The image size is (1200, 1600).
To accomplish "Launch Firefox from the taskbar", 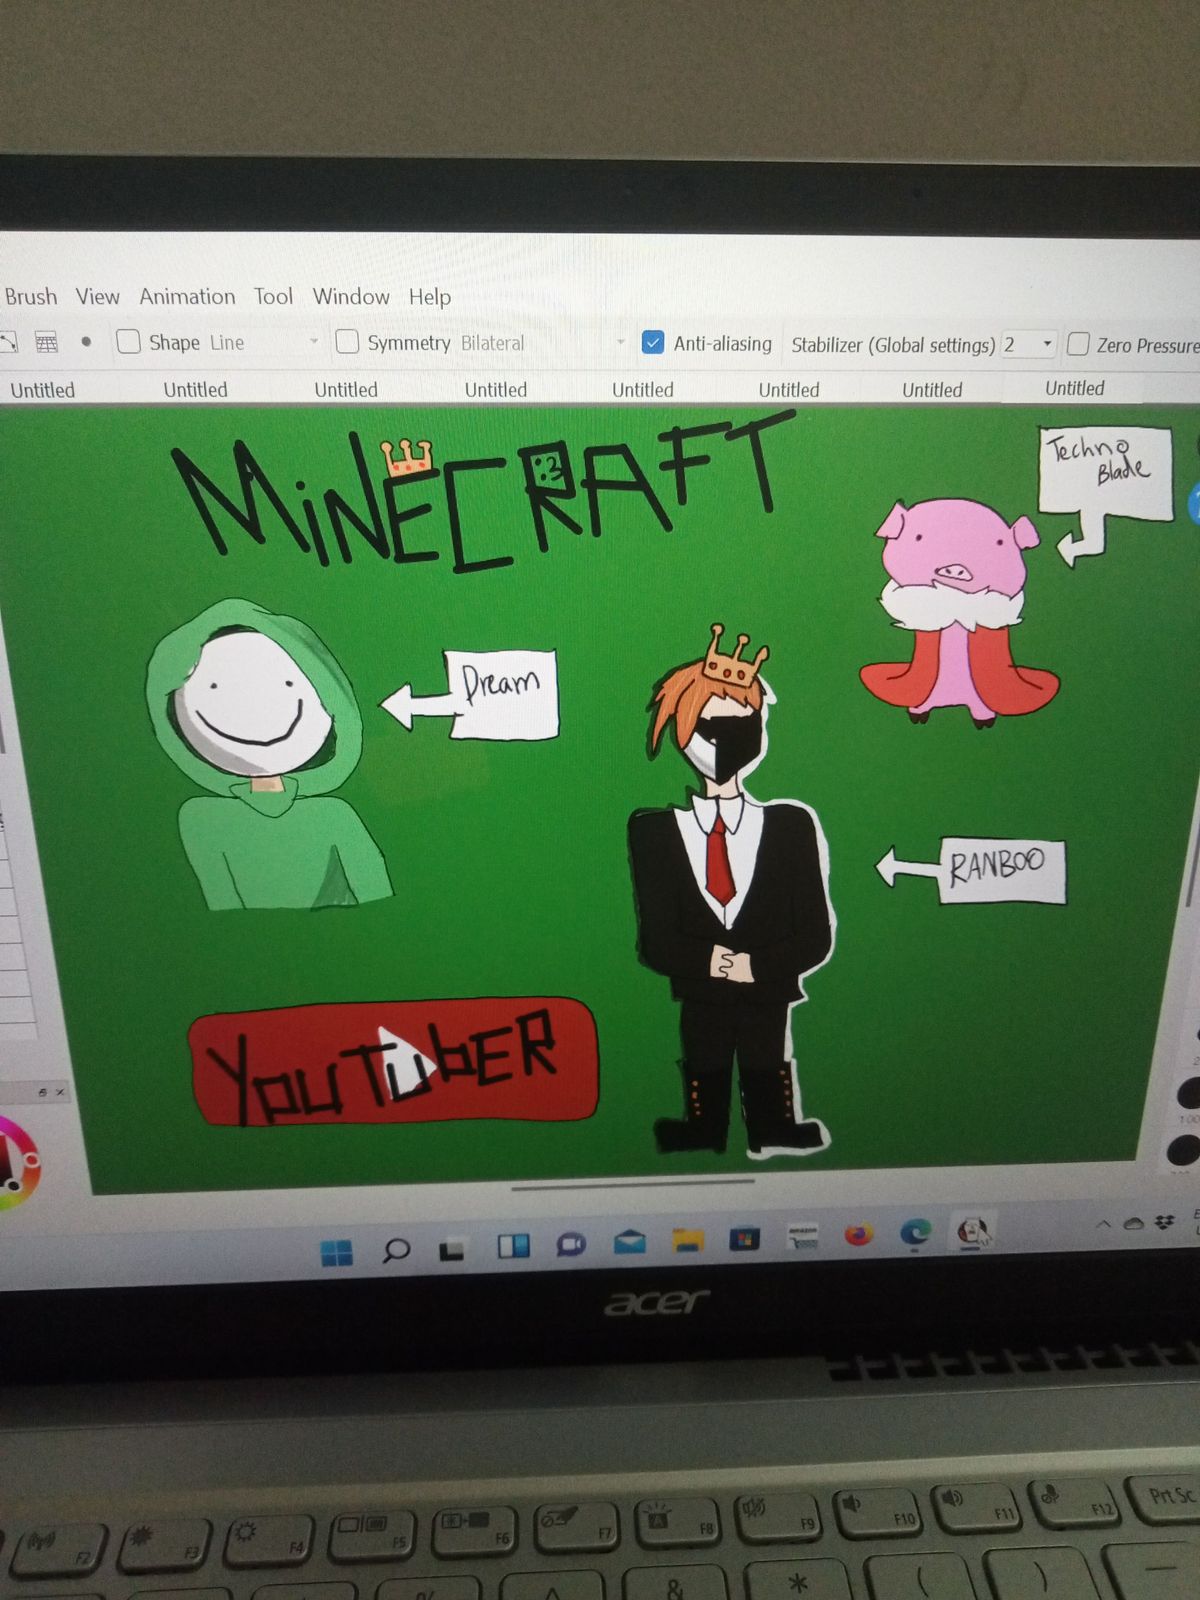I will pos(858,1235).
